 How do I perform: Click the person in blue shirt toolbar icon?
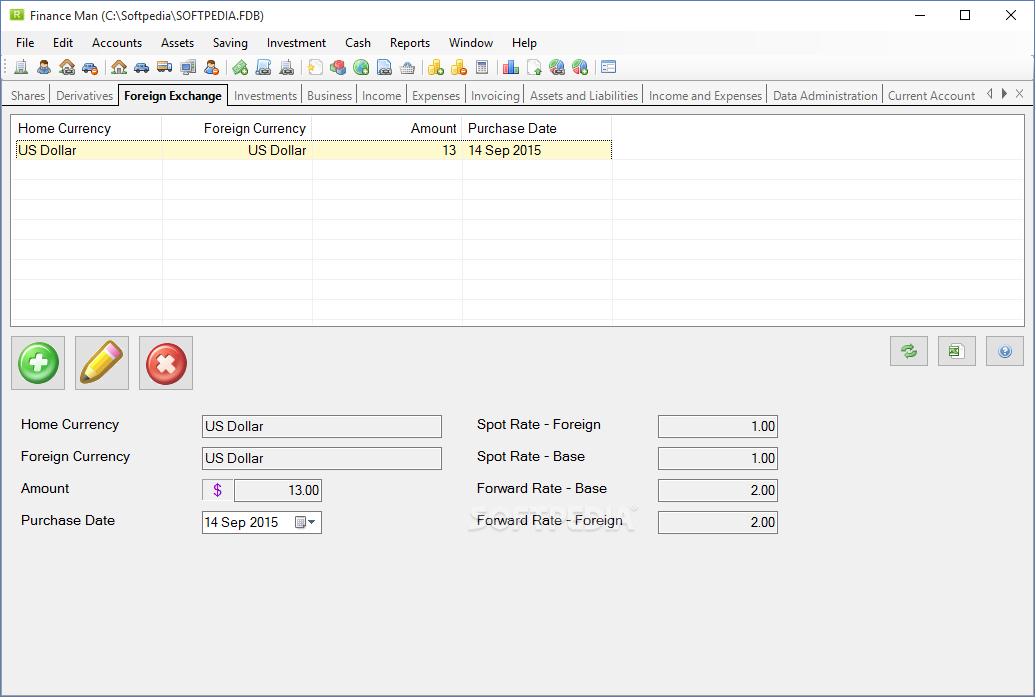[x=44, y=67]
